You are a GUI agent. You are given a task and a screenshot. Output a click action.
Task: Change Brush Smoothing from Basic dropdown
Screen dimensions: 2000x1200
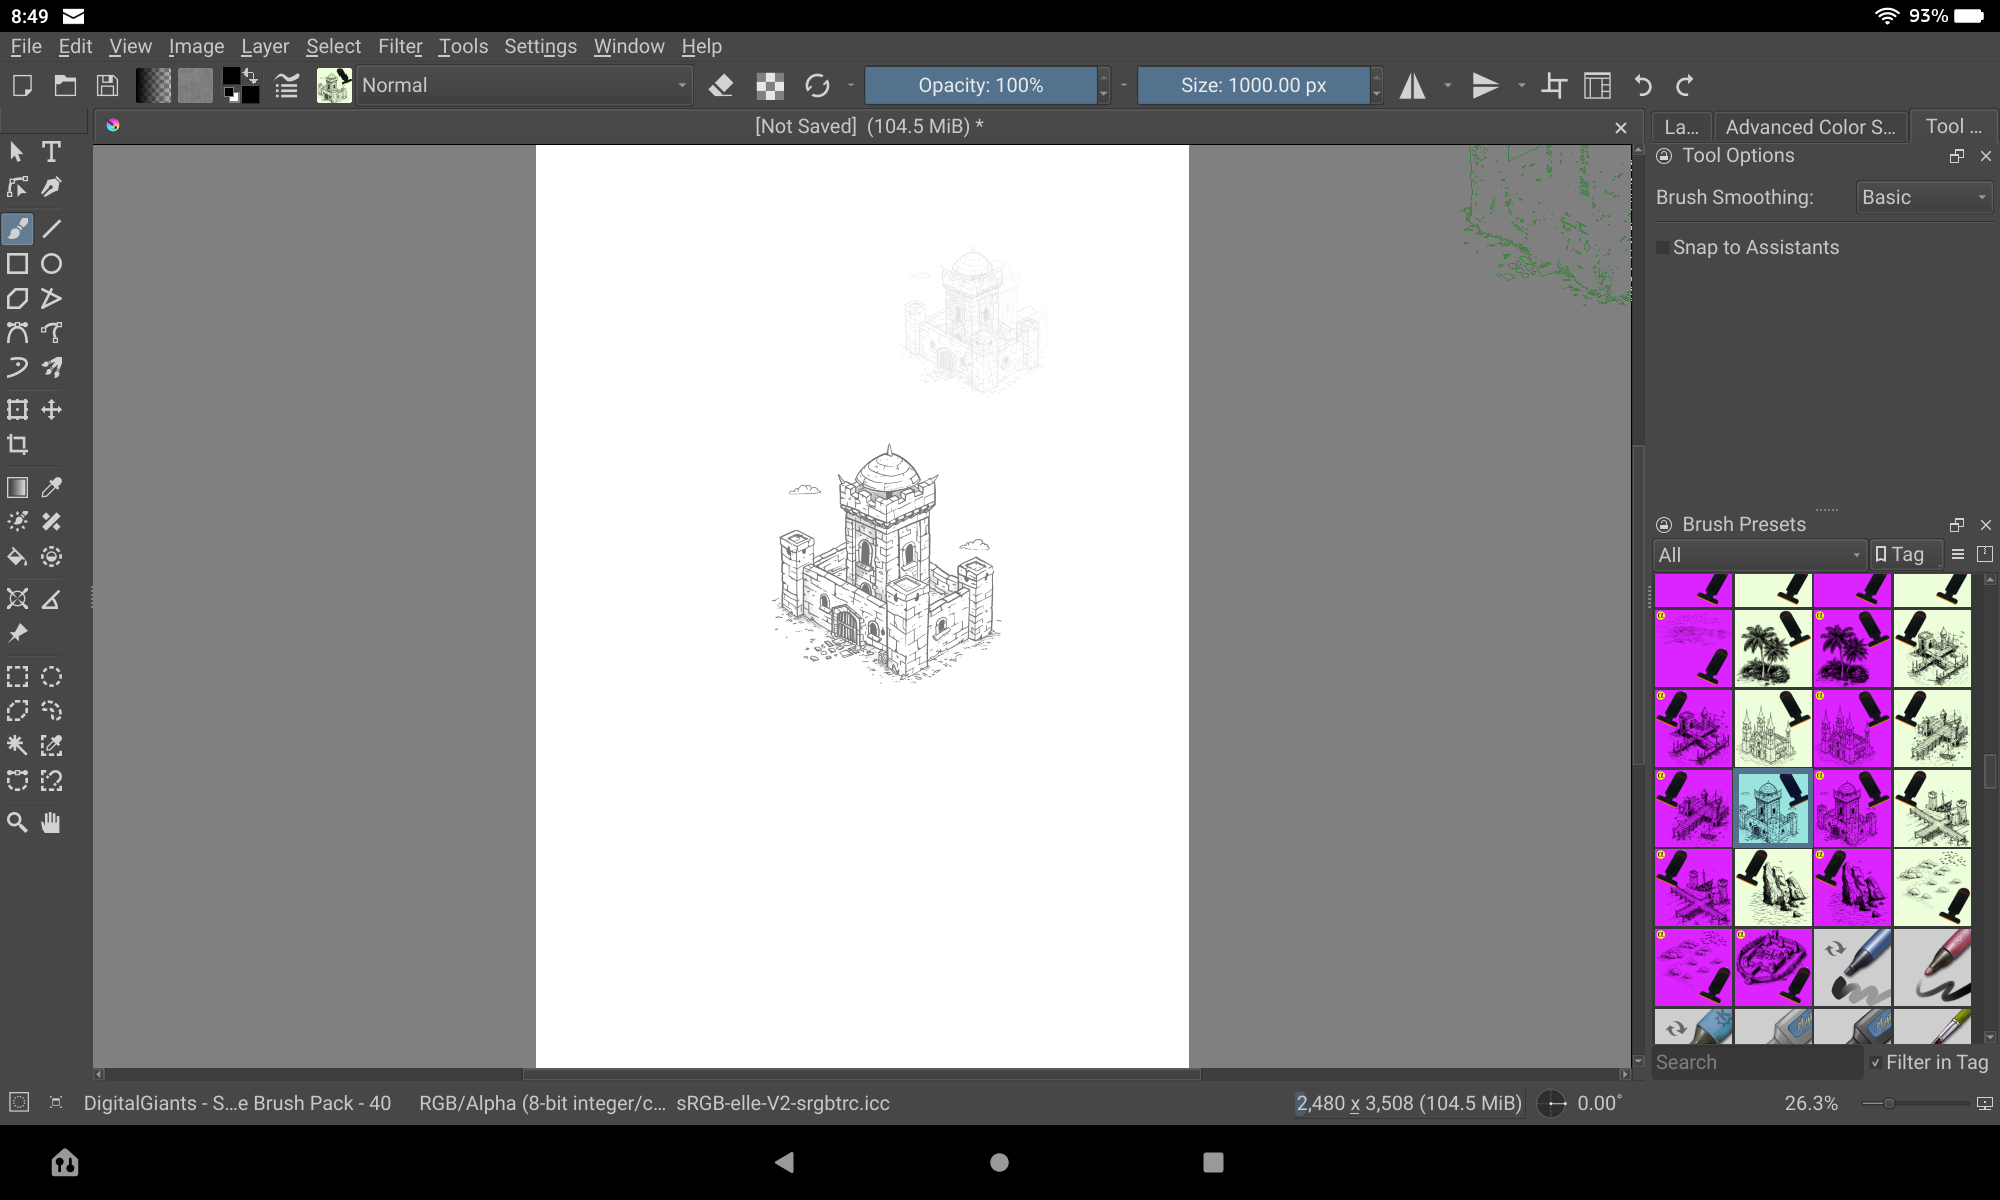(1922, 197)
